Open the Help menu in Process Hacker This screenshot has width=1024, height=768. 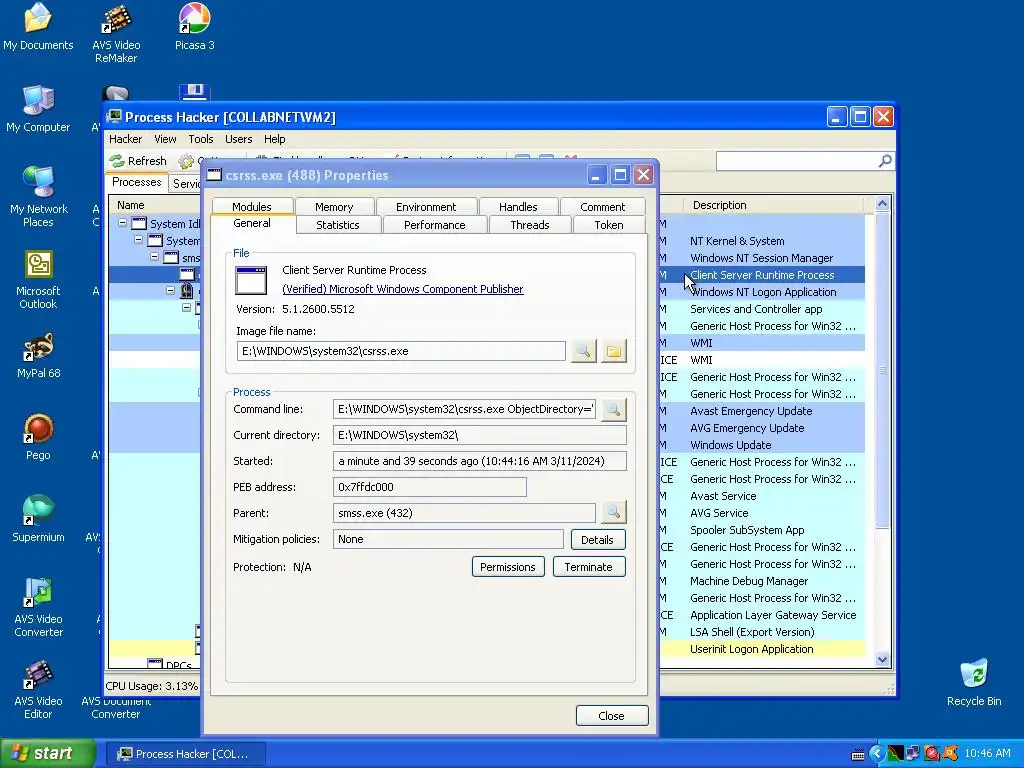click(274, 139)
